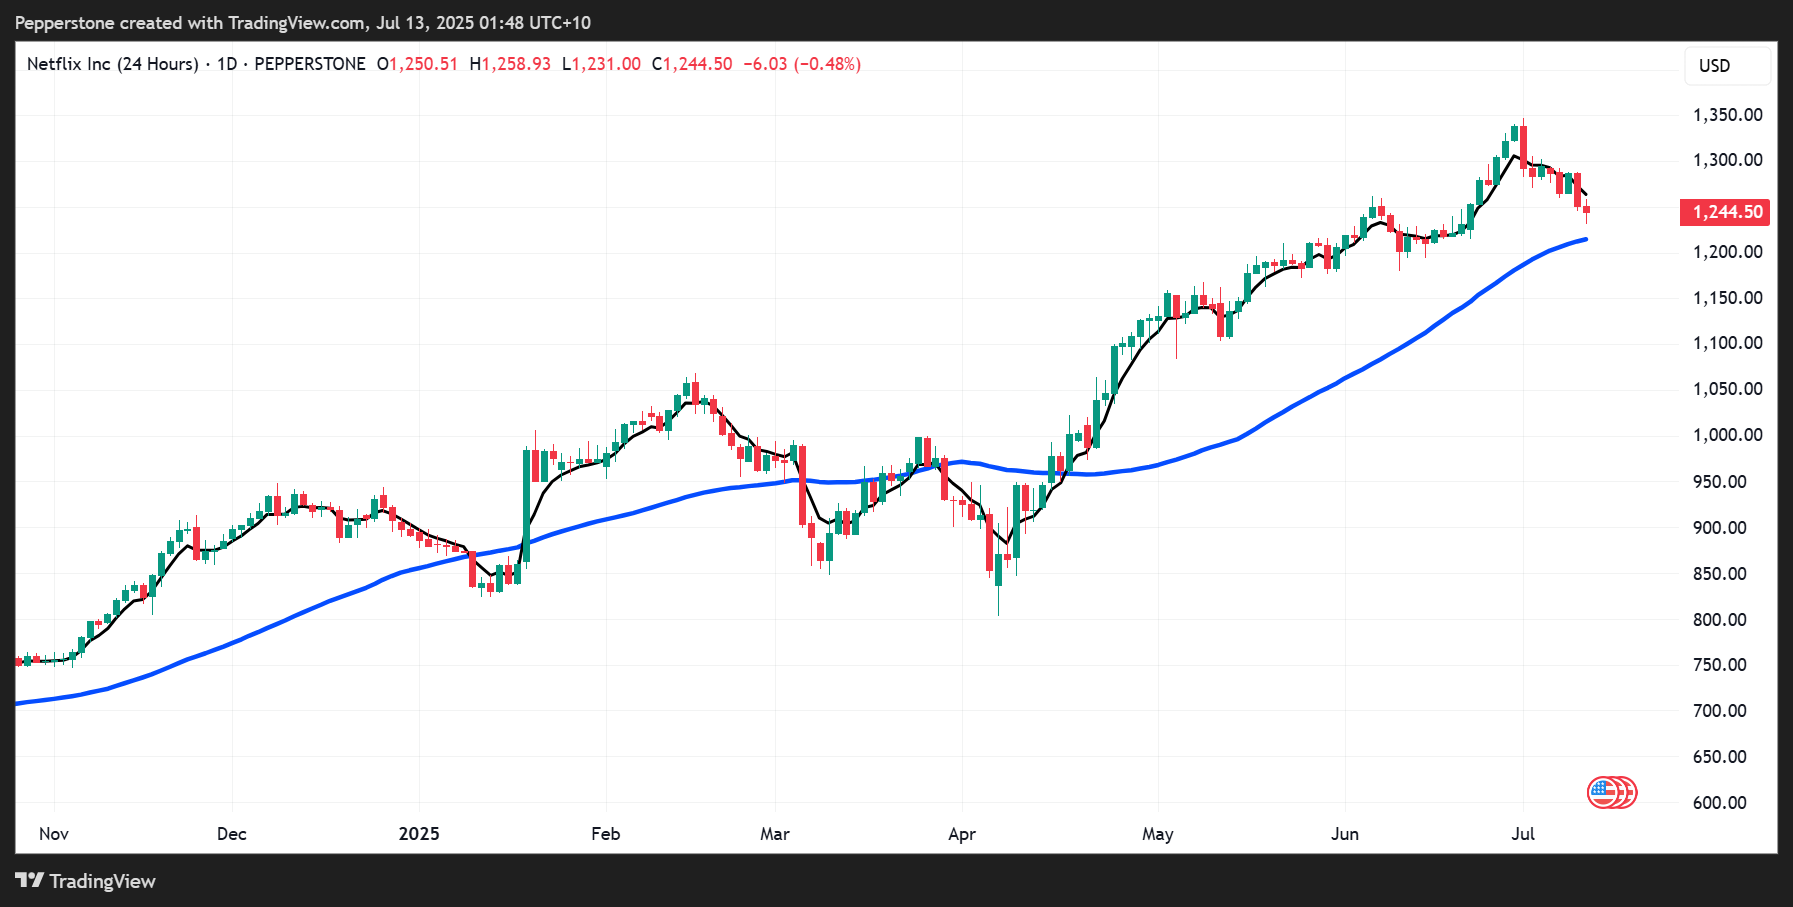Click the 750.00 price axis label
This screenshot has width=1793, height=907.
[1720, 665]
